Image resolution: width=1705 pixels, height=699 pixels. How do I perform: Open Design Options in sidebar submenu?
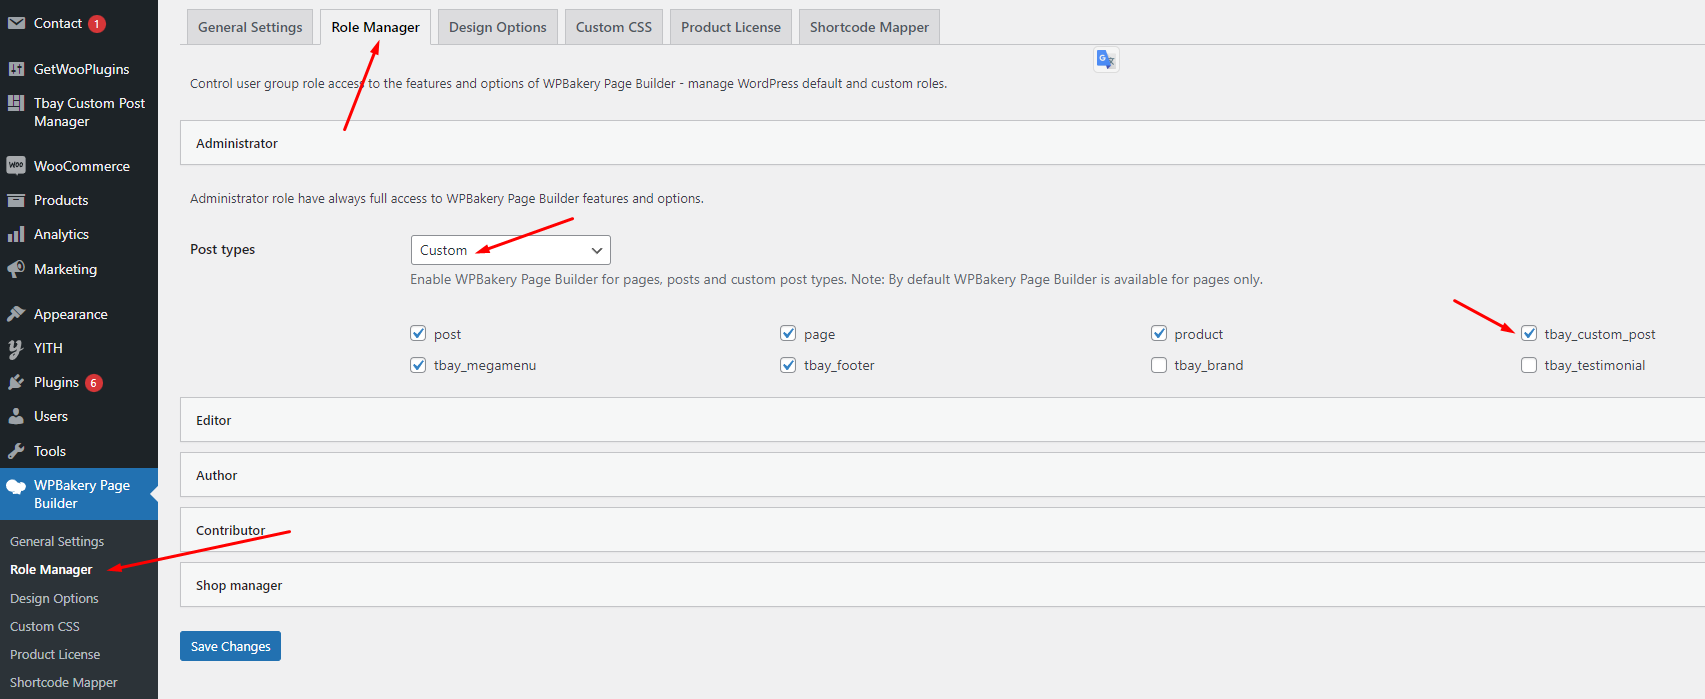coord(54,598)
